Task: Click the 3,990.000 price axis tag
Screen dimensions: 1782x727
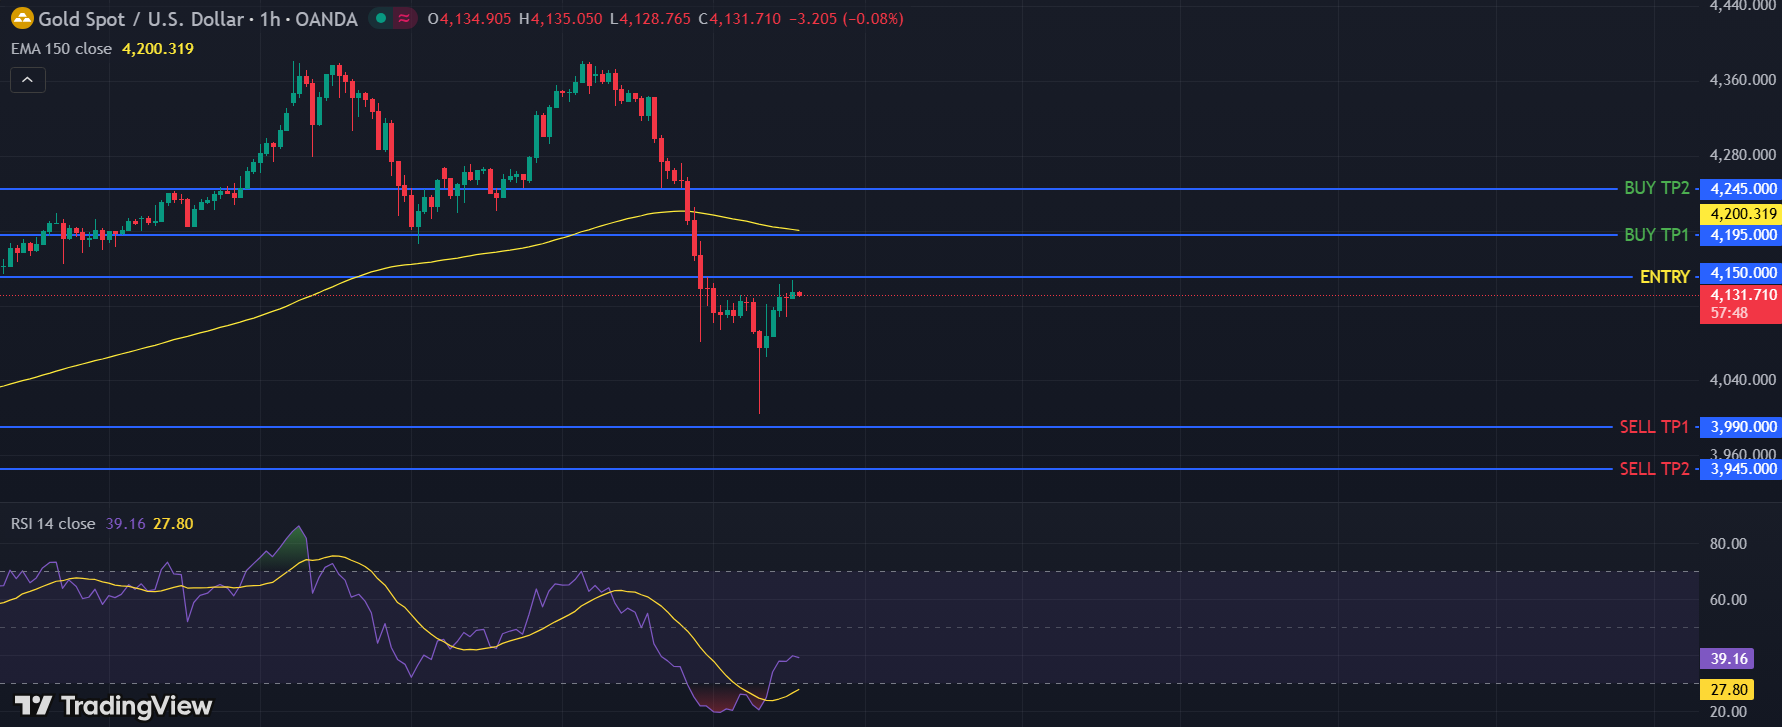Action: pyautogui.click(x=1742, y=427)
